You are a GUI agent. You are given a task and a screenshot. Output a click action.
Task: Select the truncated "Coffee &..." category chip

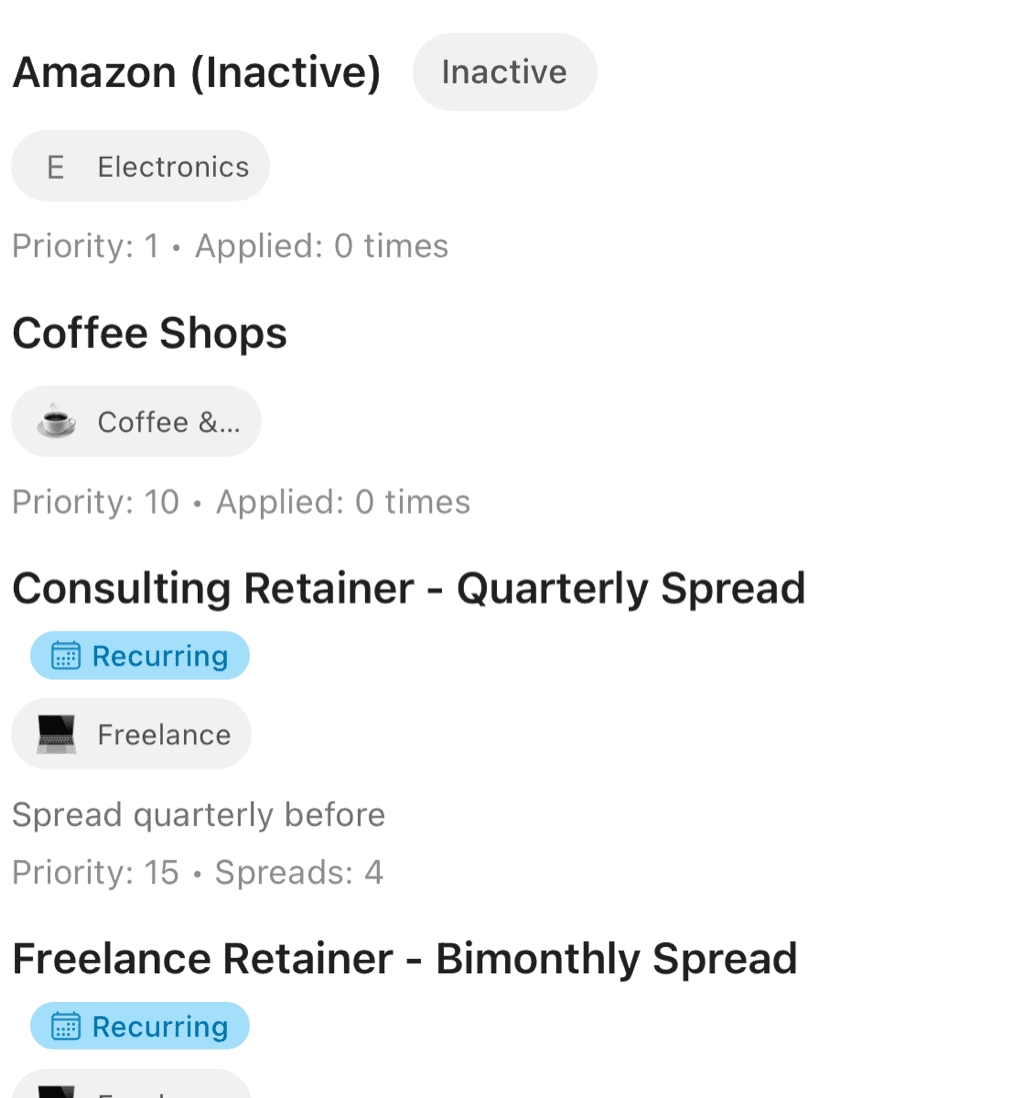coord(168,423)
